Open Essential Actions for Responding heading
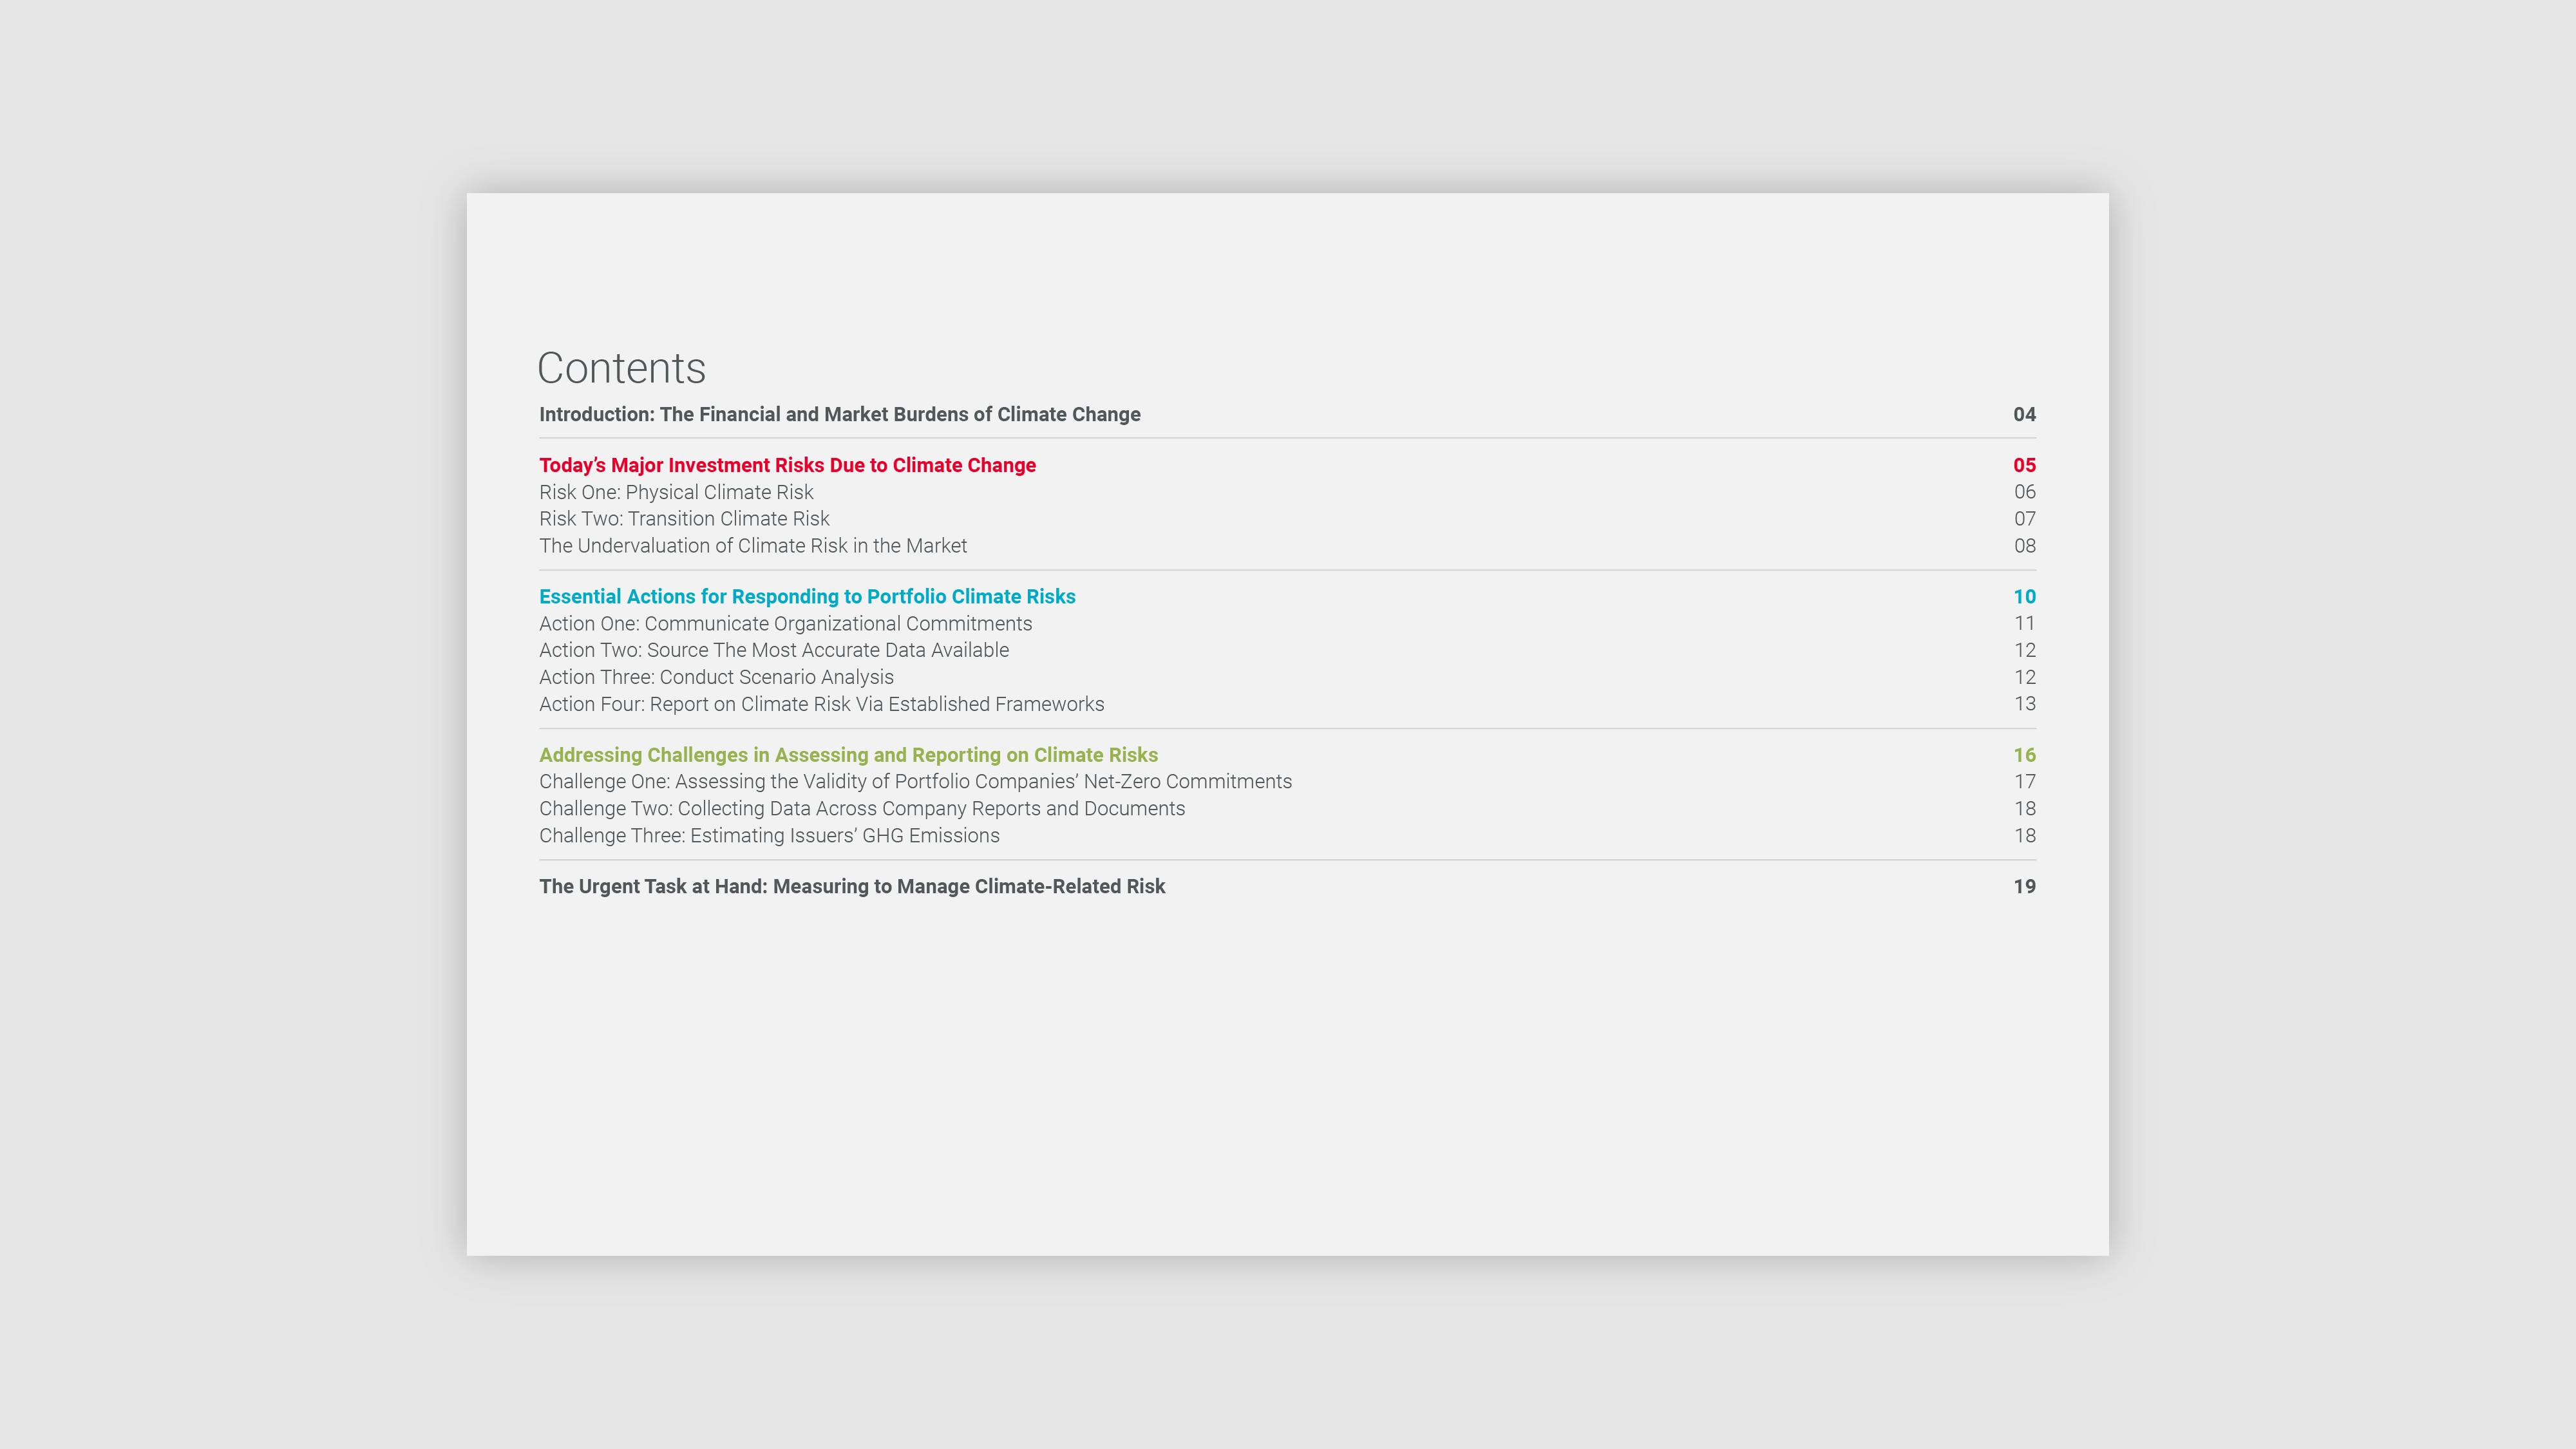 [x=807, y=597]
